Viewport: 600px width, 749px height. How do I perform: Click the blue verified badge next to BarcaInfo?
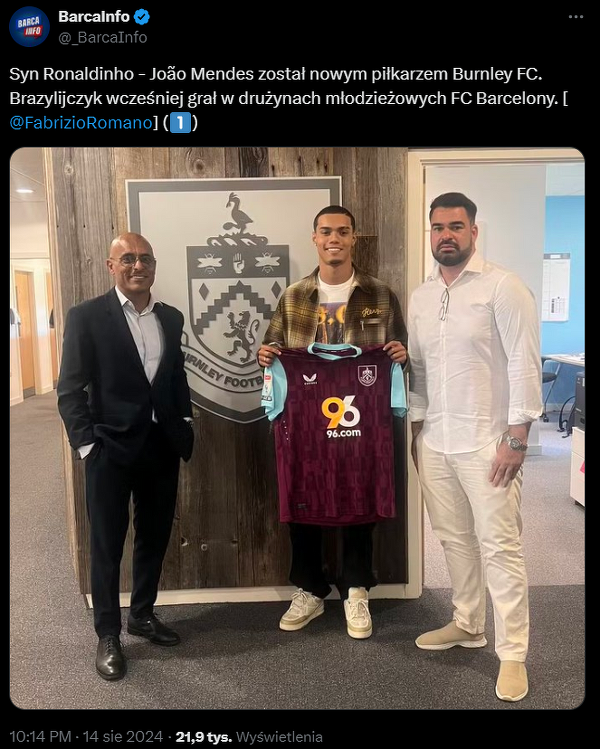tap(141, 17)
